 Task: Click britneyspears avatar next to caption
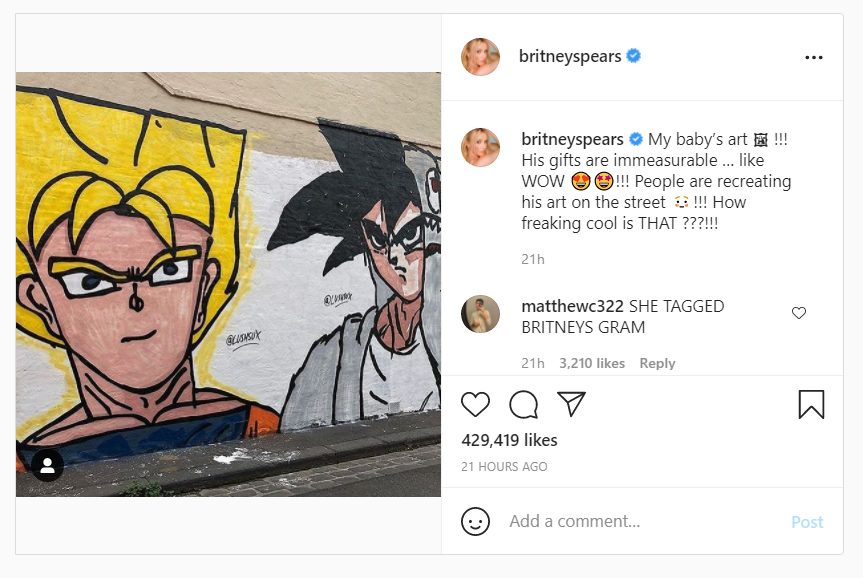pos(480,147)
